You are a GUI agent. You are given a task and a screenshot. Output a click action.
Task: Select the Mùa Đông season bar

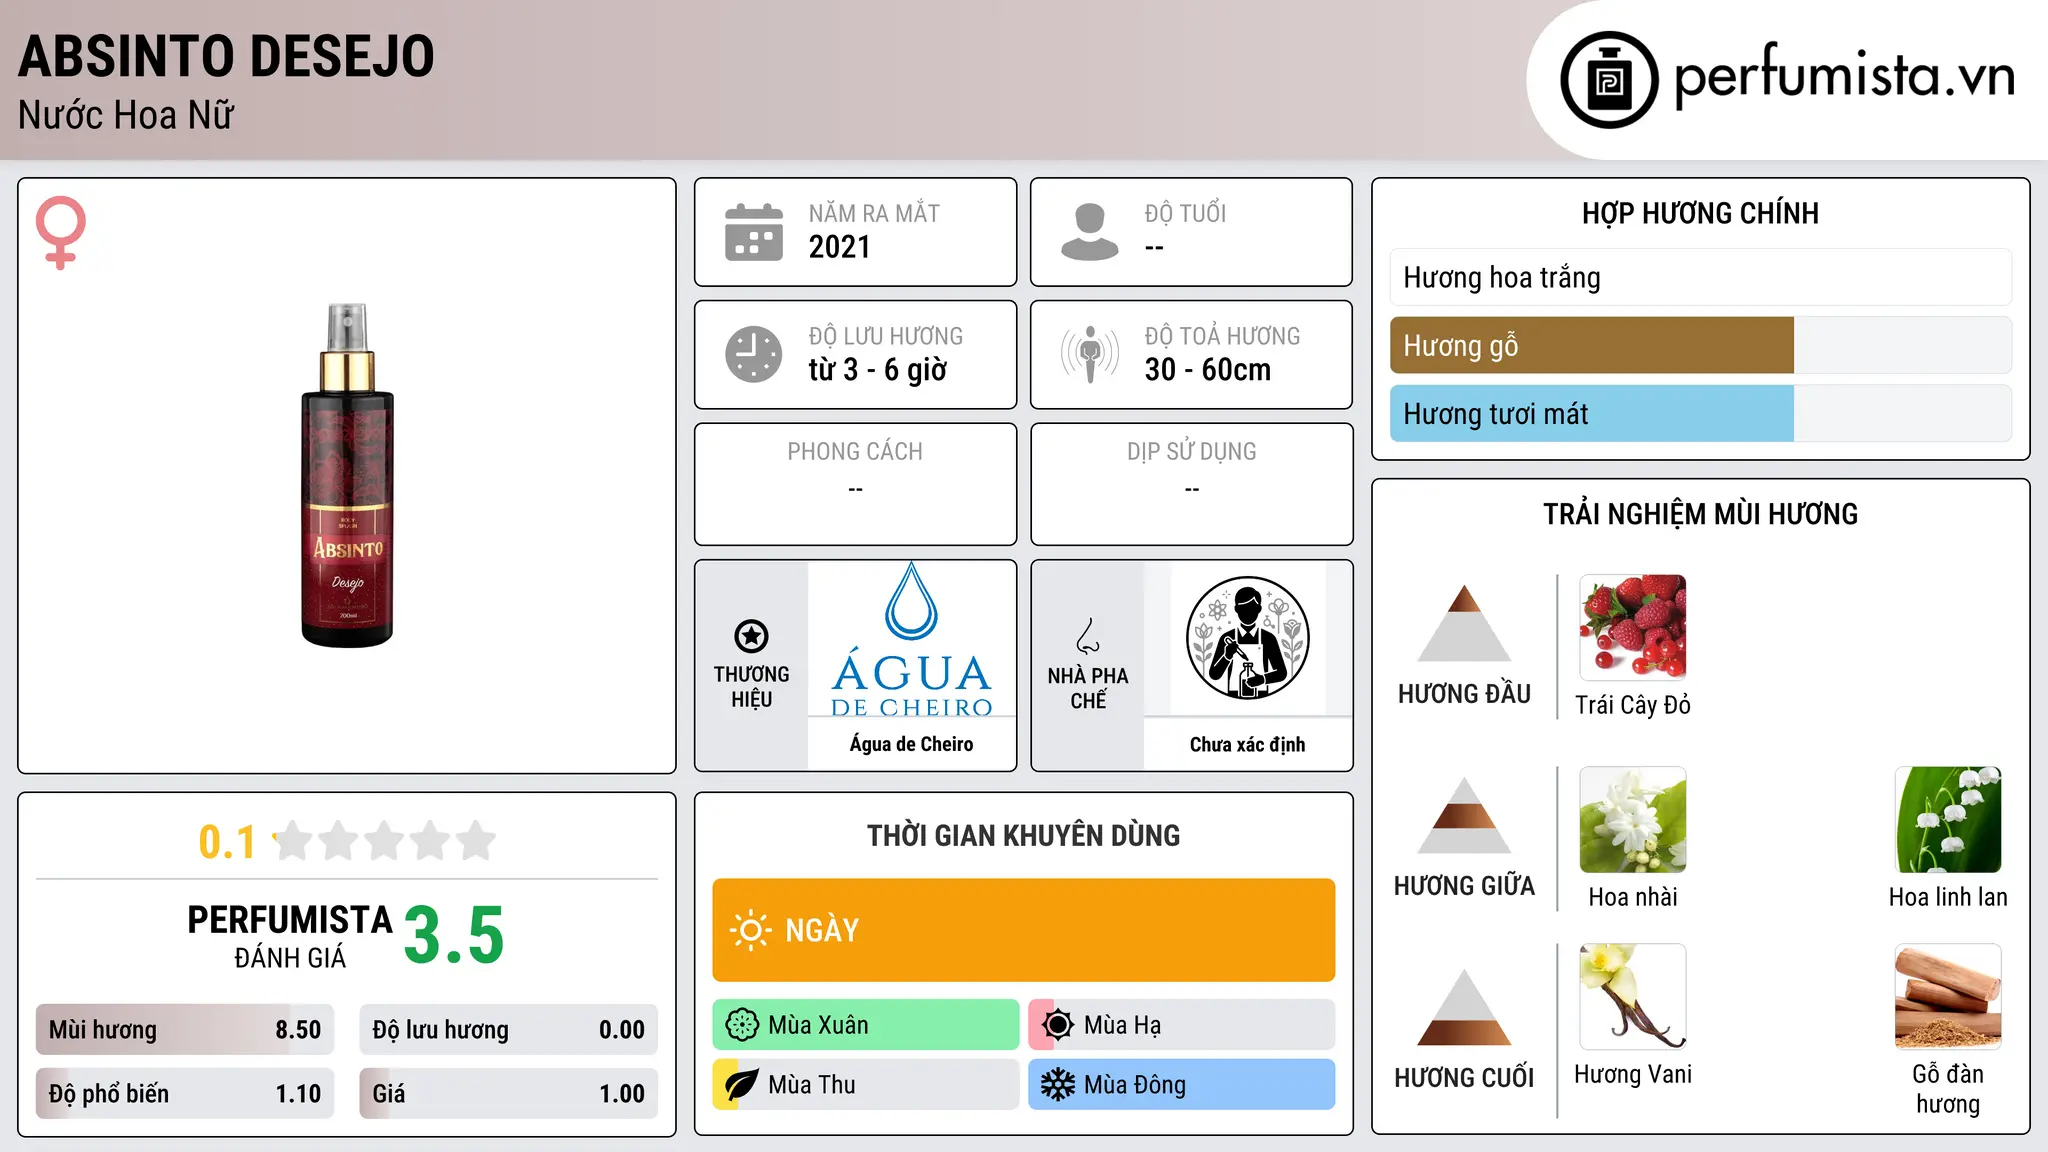pyautogui.click(x=1182, y=1085)
